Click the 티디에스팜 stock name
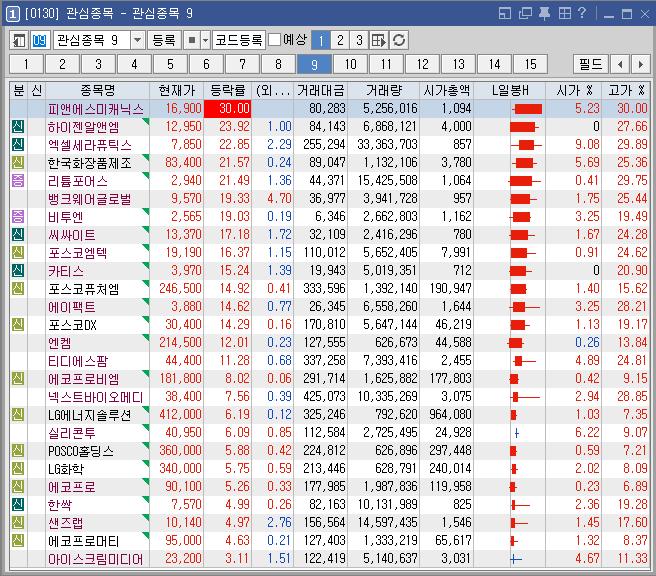656x576 pixels. pos(78,361)
